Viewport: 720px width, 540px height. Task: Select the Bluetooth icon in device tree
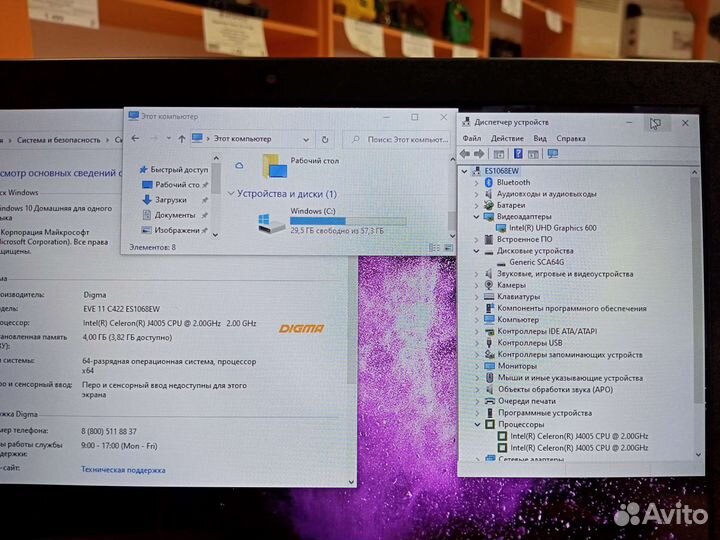(x=489, y=182)
